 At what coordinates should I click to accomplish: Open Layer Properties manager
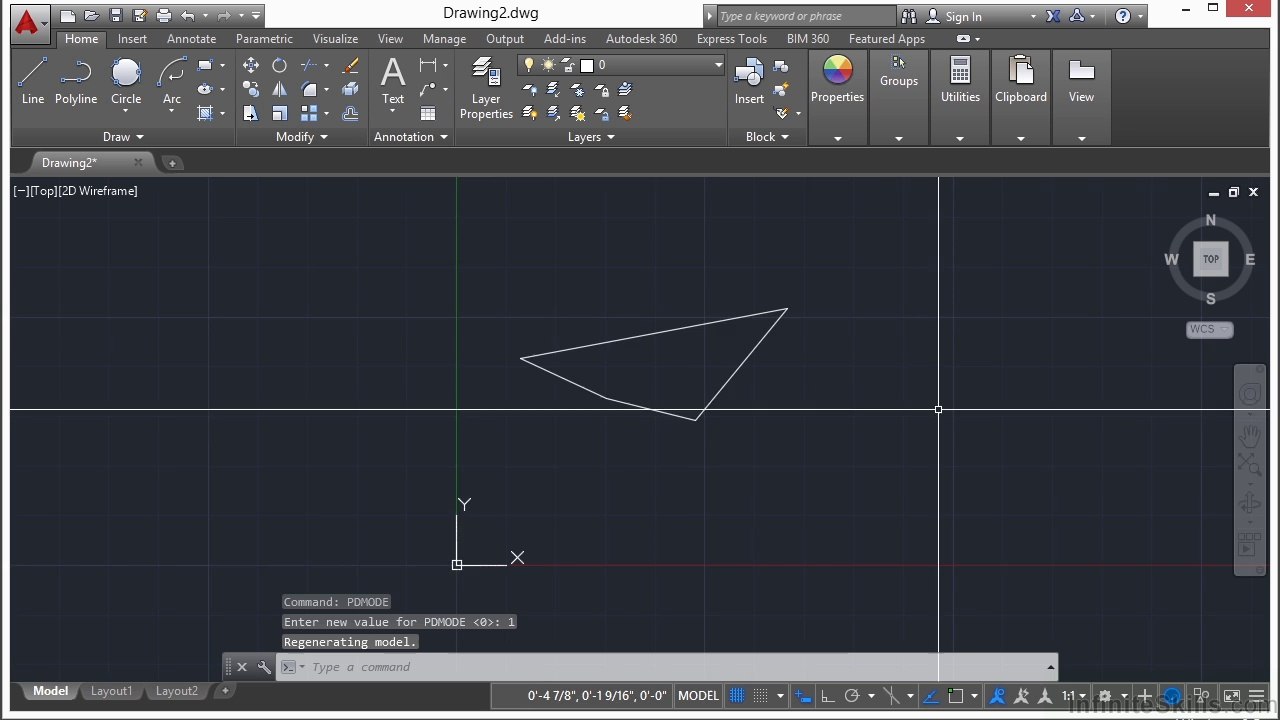click(x=486, y=88)
